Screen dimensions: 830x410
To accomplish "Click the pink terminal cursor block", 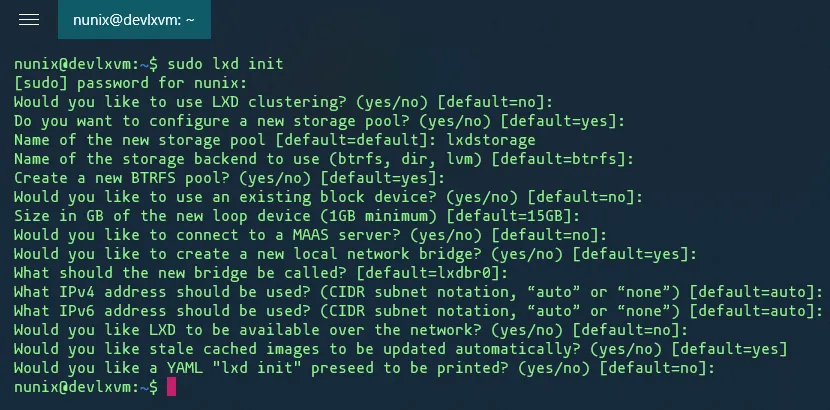I will pyautogui.click(x=172, y=387).
